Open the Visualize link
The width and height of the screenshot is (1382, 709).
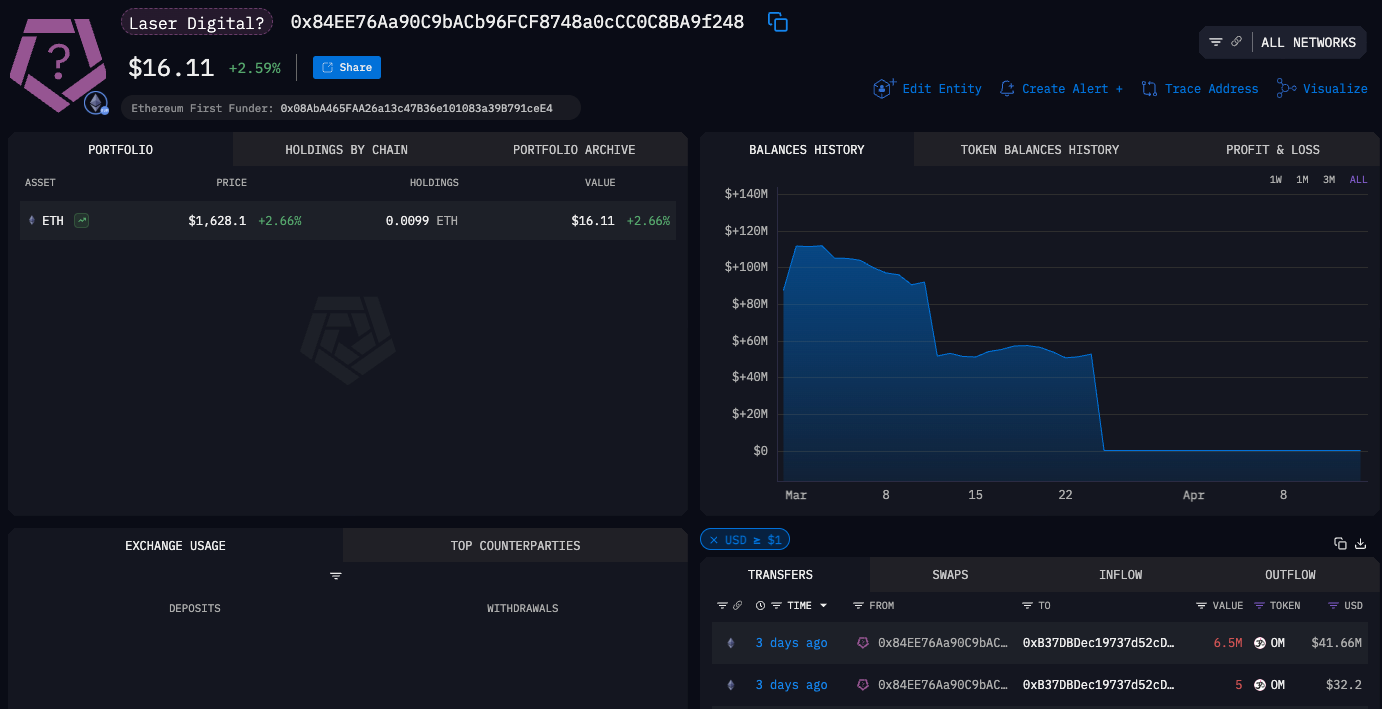pyautogui.click(x=1322, y=88)
